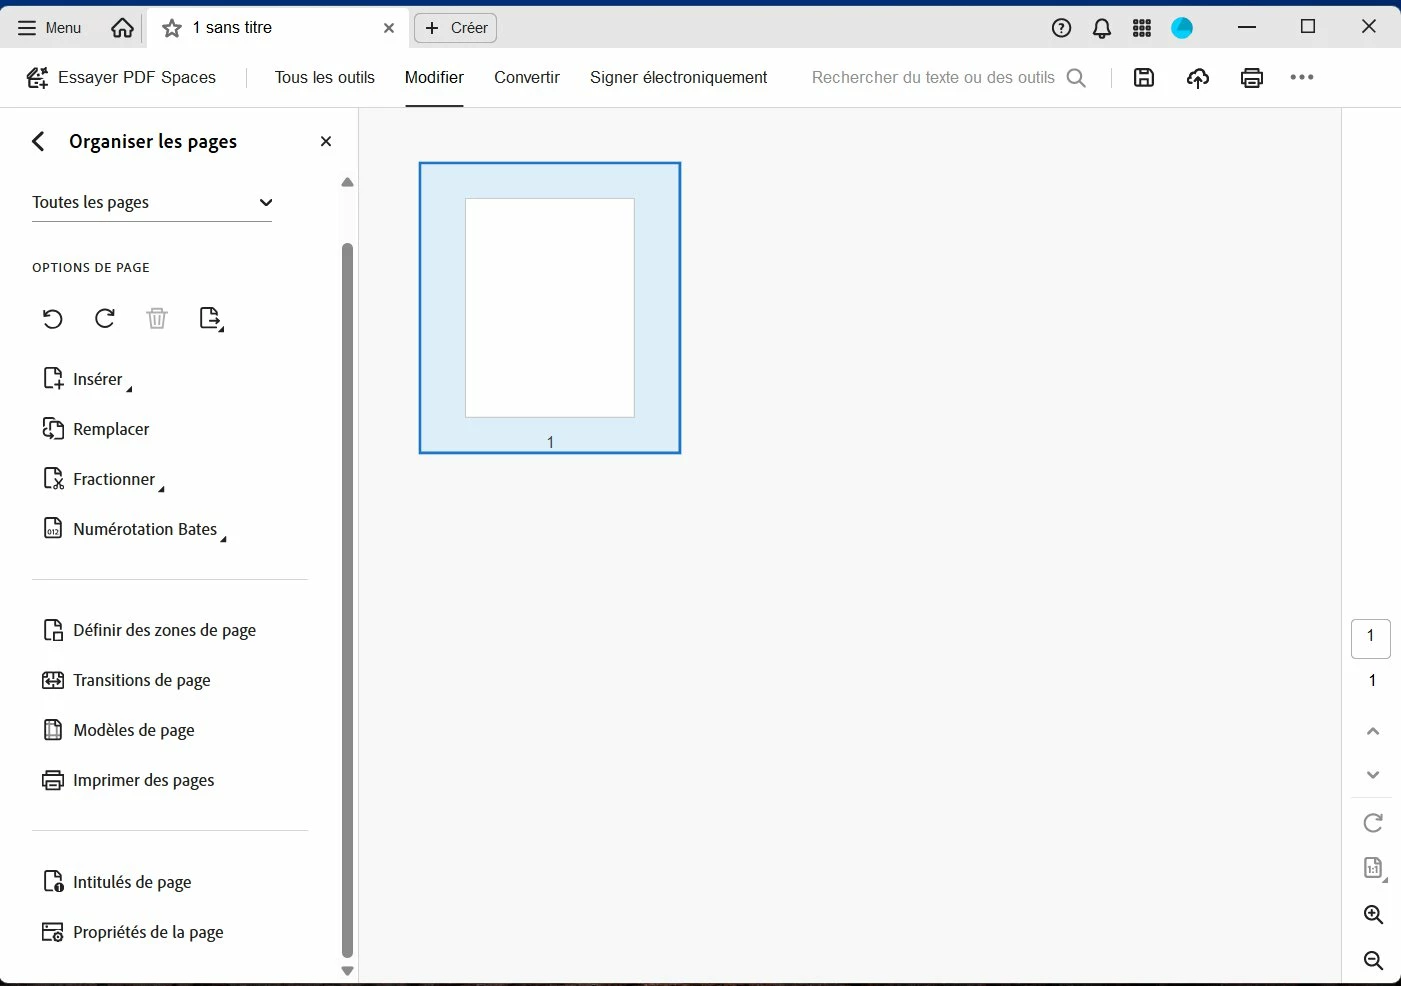
Task: Print the file using the top printer icon
Action: [1252, 78]
